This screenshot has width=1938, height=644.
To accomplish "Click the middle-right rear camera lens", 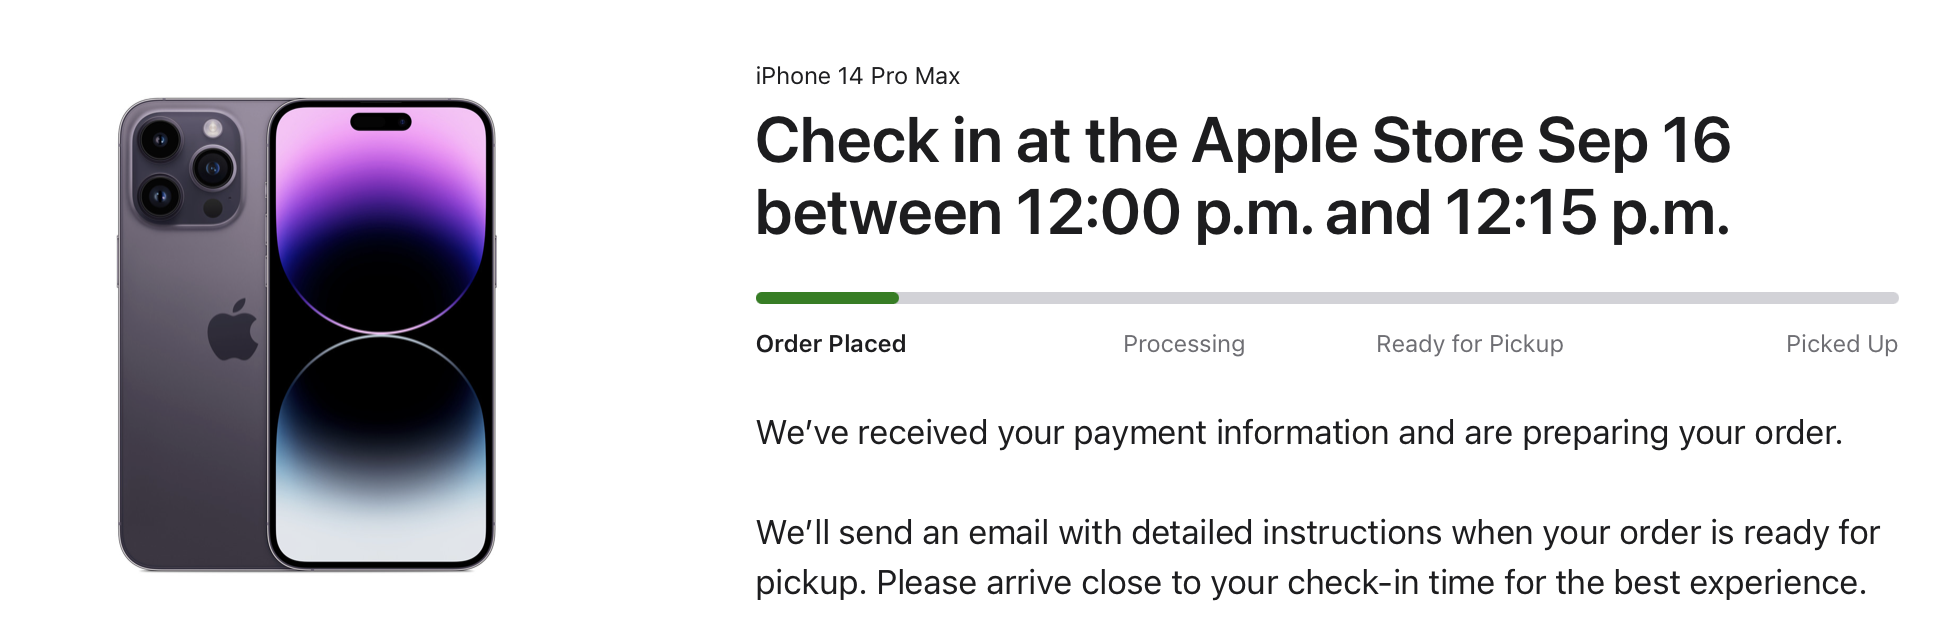I will [212, 167].
